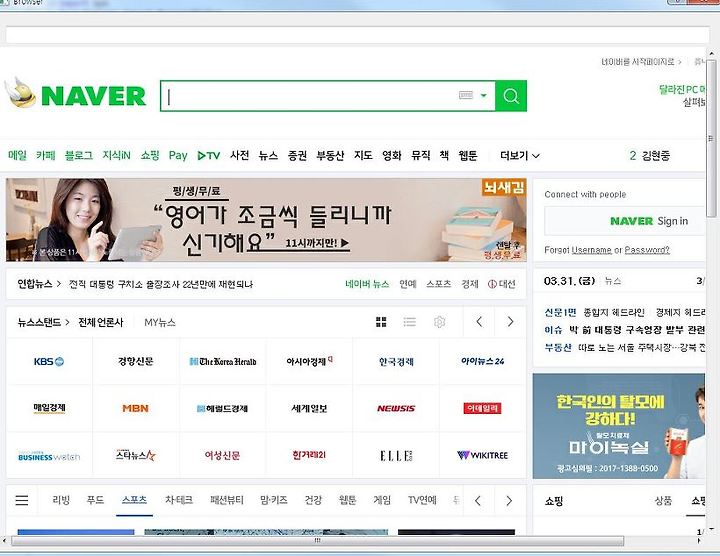Click the 마이녹실 hair loss advertisement
The image size is (720, 556).
point(619,426)
